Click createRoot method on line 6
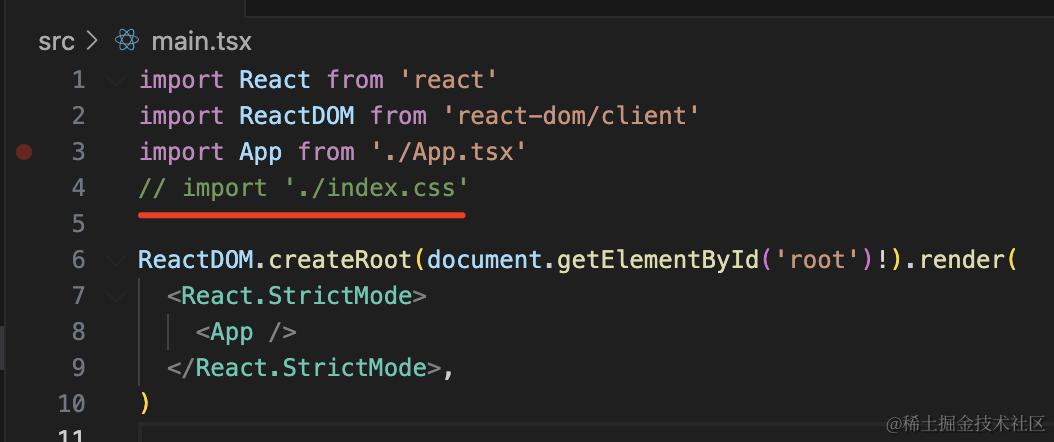Viewport: 1054px width, 442px height. click(x=339, y=260)
